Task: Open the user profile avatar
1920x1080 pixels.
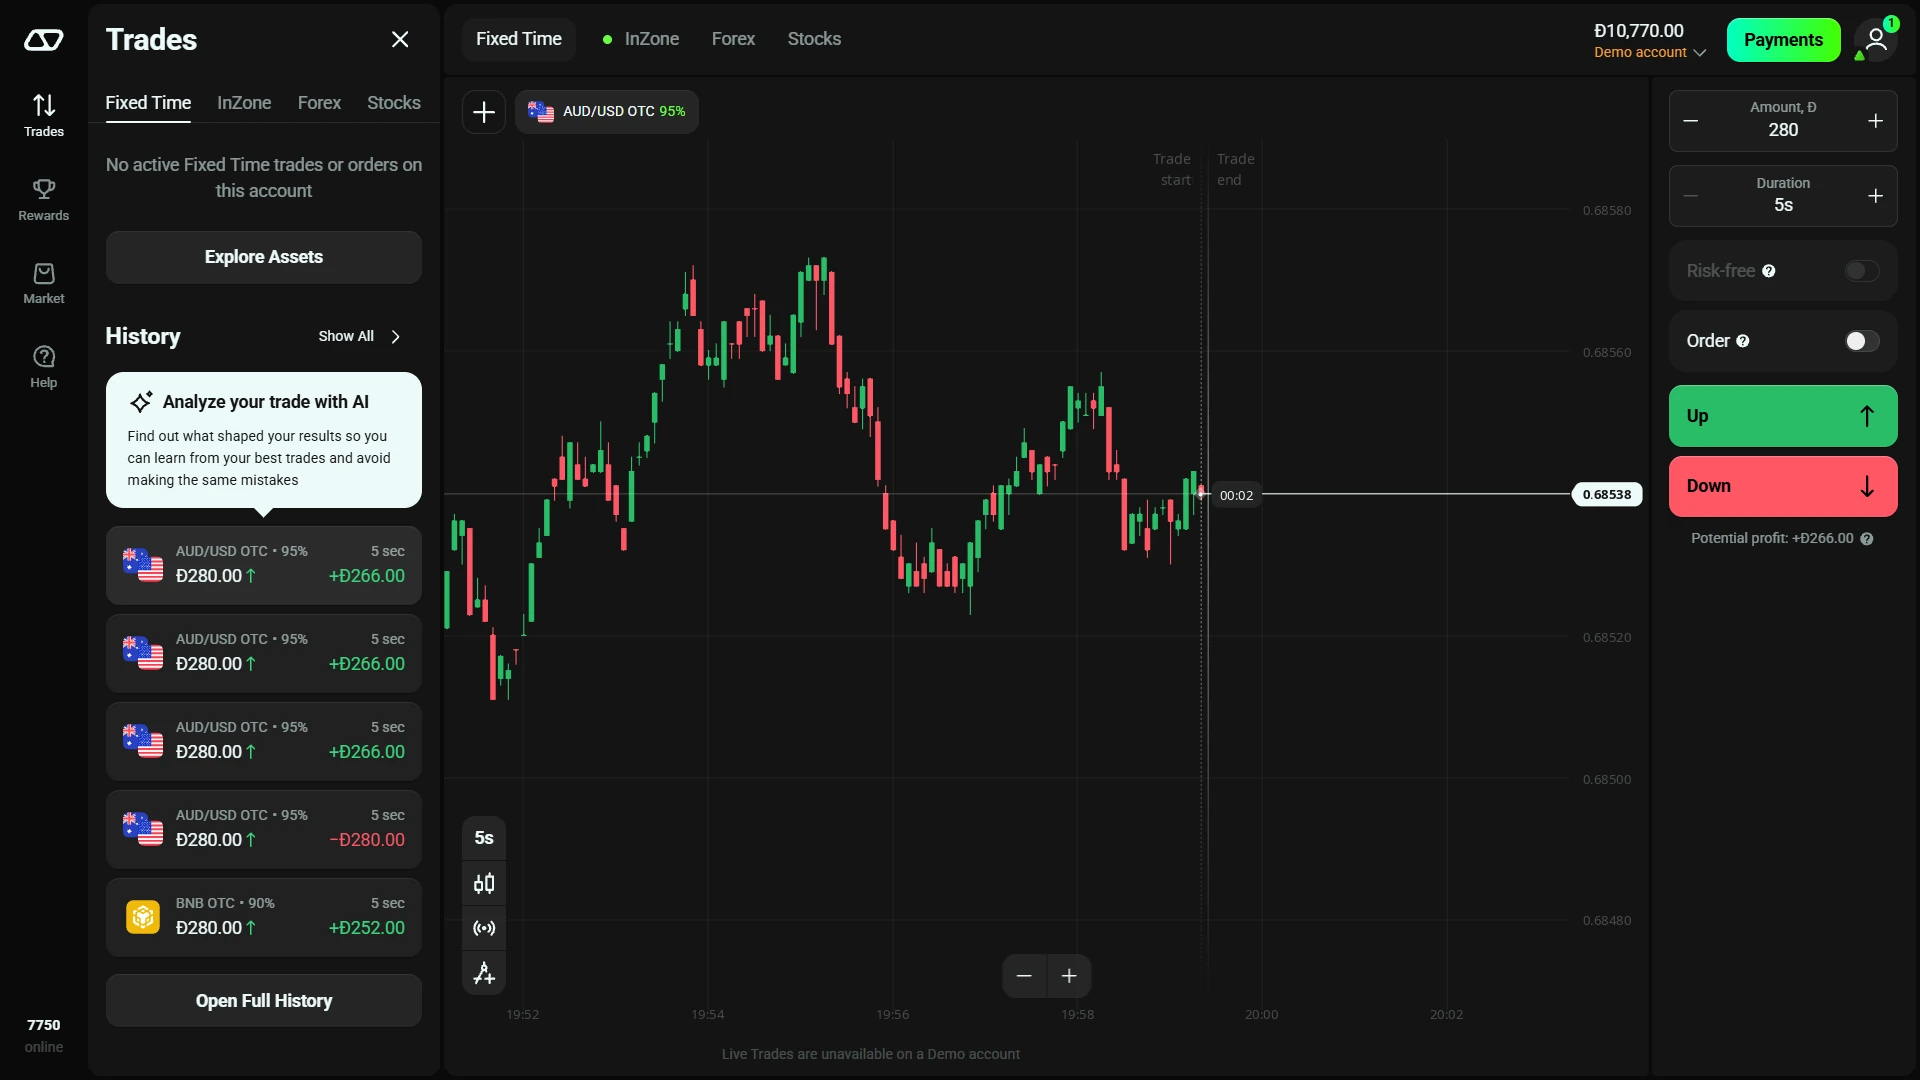Action: click(x=1876, y=40)
